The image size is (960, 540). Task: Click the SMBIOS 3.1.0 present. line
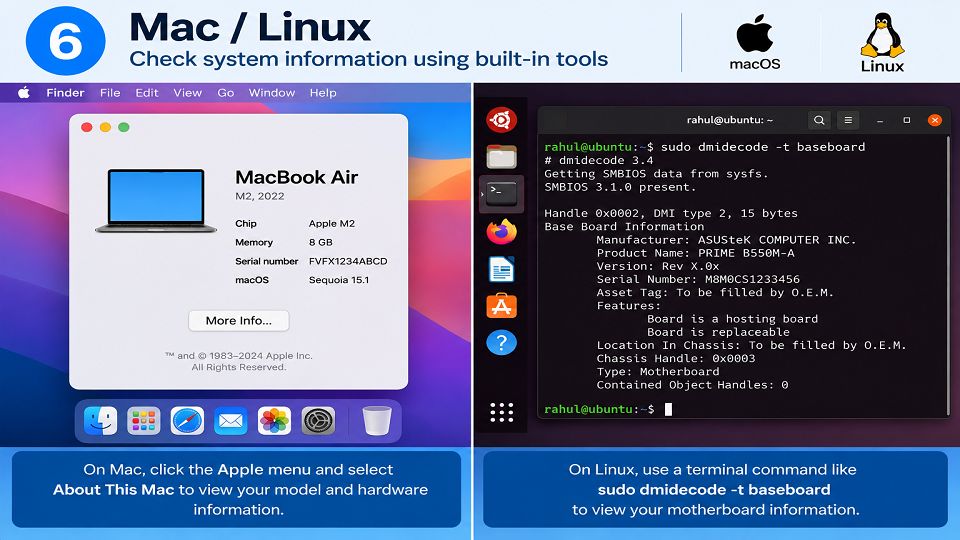point(620,187)
